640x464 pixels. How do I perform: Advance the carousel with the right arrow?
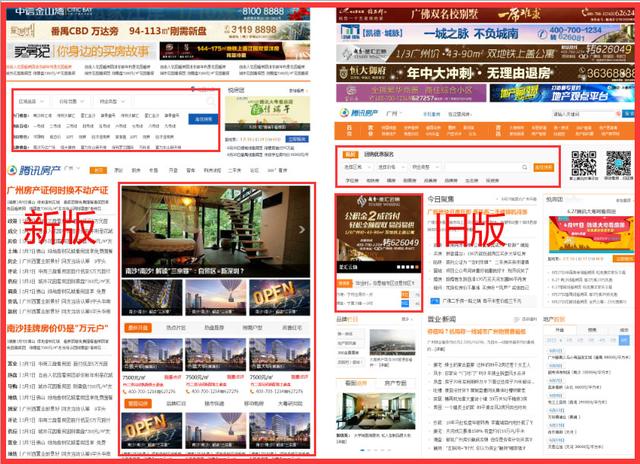click(x=302, y=229)
